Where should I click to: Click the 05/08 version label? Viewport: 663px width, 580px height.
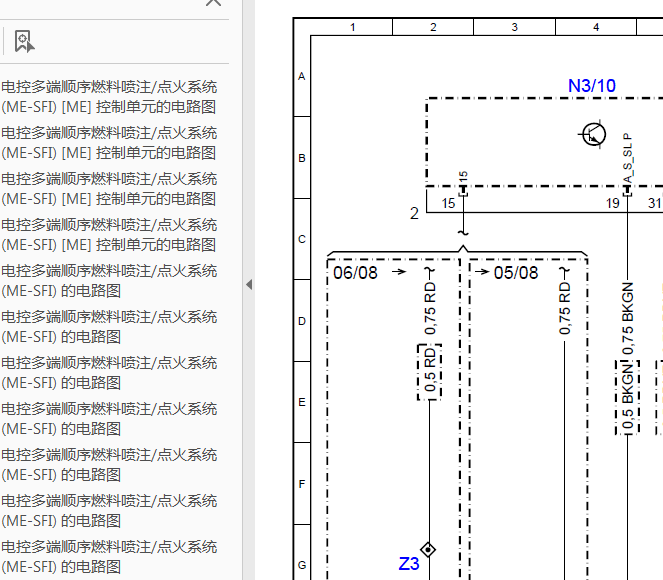516,273
